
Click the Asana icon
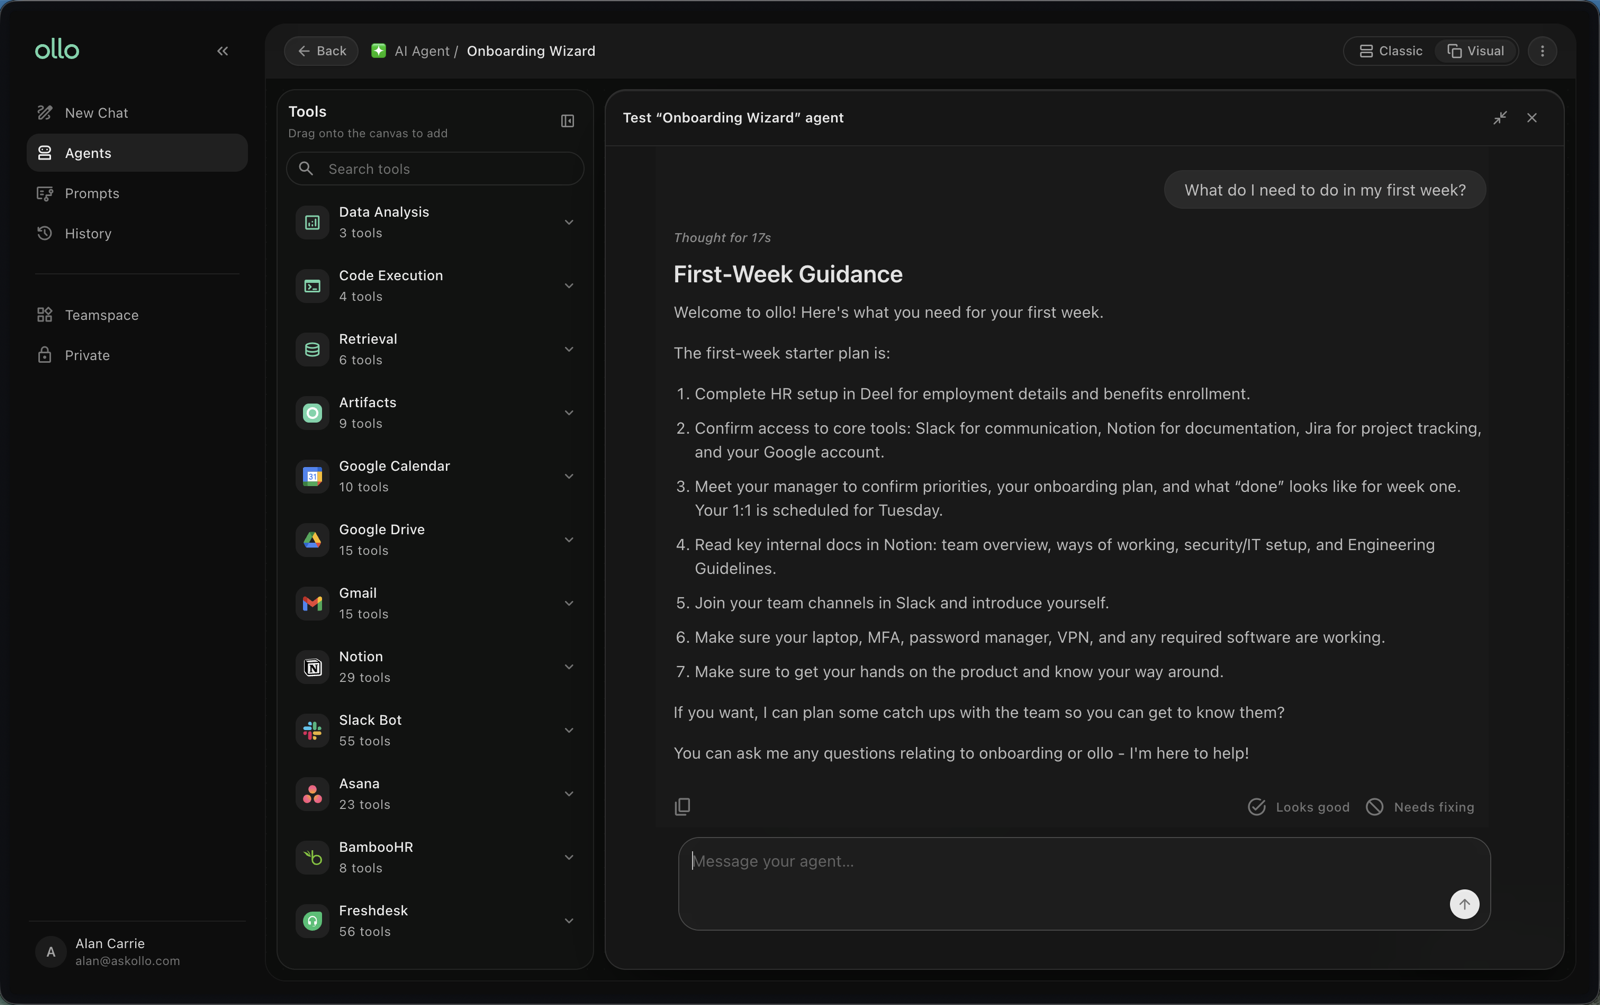[x=312, y=794]
